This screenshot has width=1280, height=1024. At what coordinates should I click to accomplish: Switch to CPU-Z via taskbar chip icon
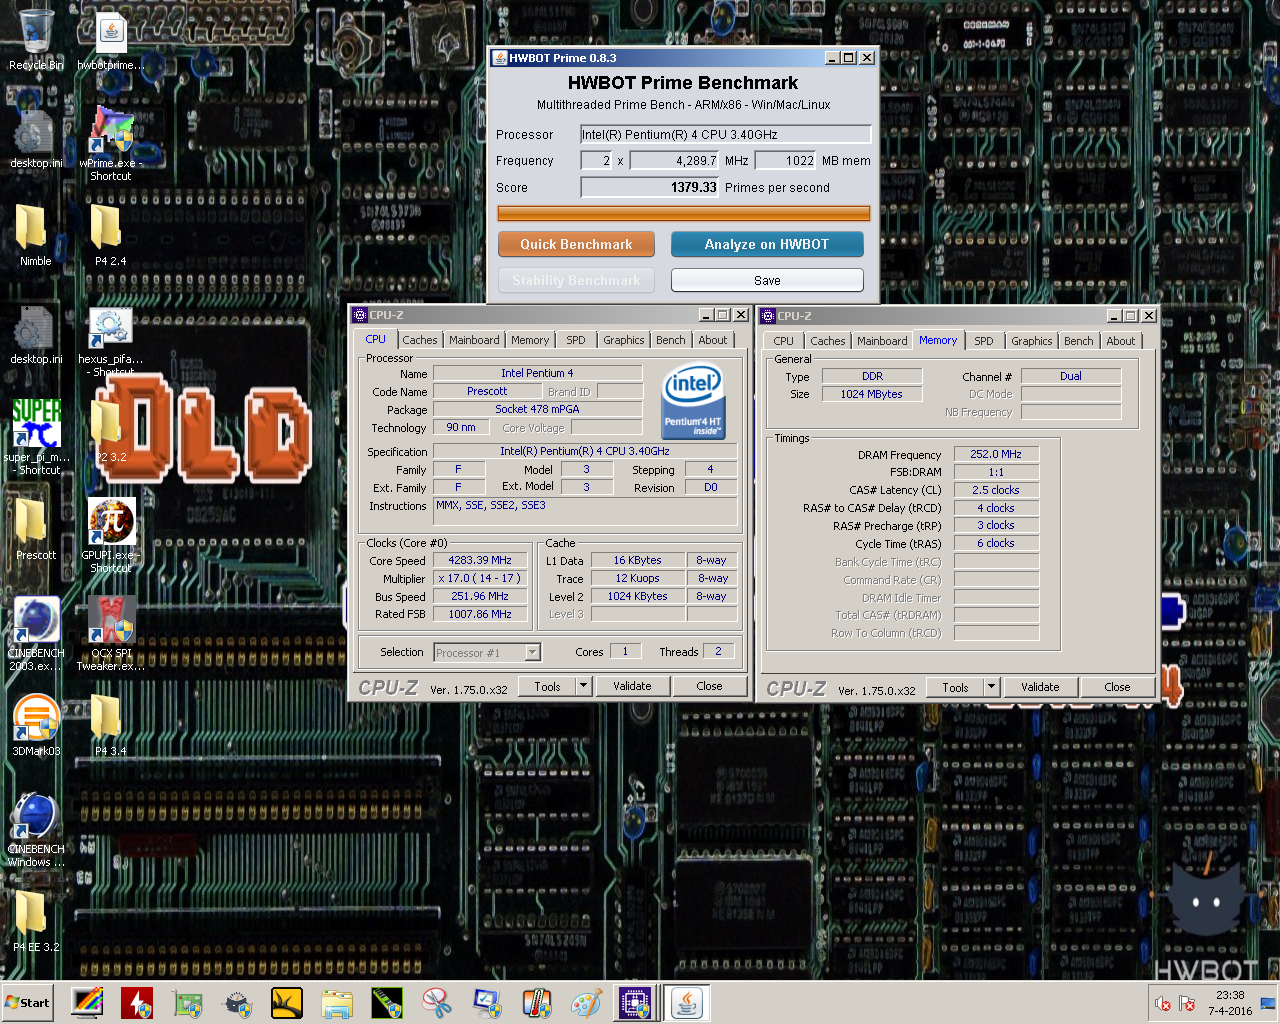pyautogui.click(x=636, y=1003)
